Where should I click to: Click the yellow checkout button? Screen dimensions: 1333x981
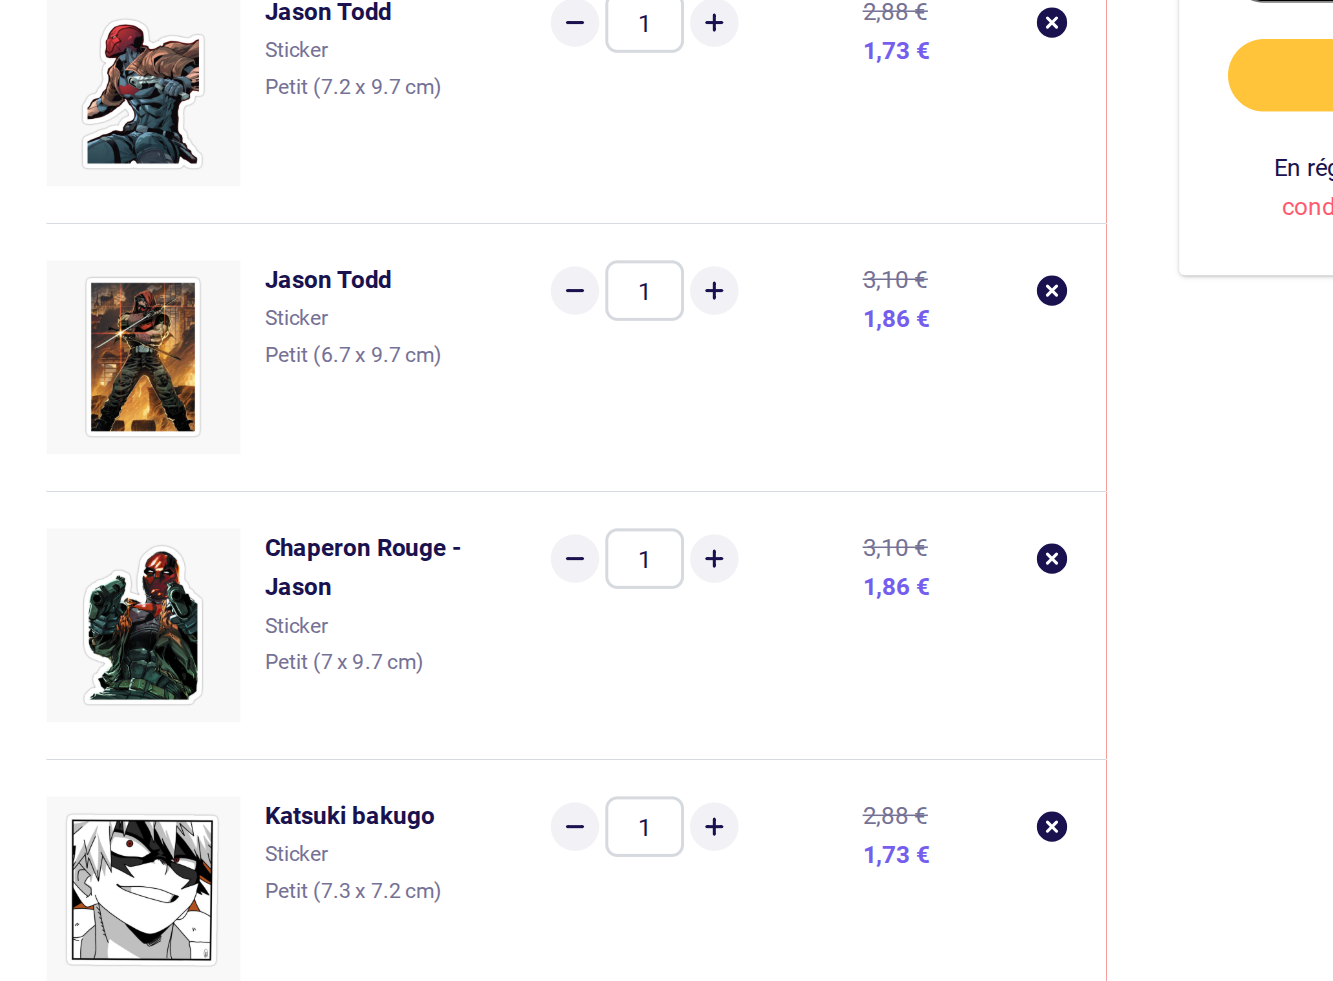point(1281,75)
